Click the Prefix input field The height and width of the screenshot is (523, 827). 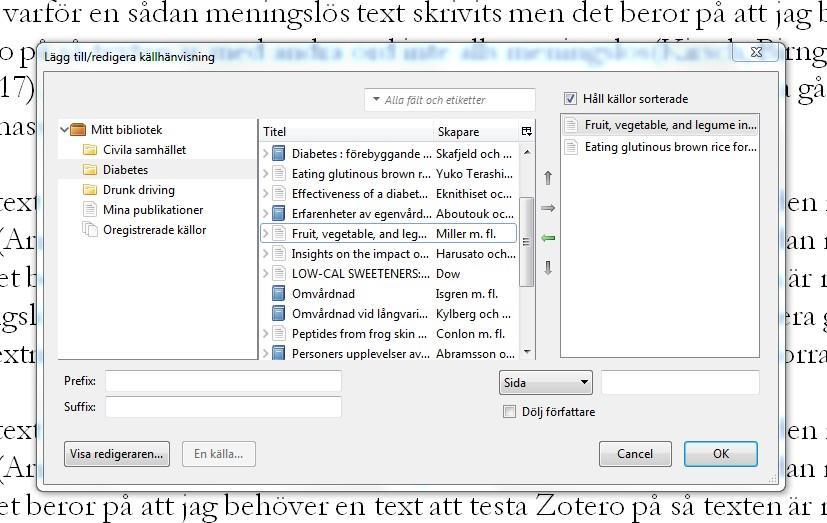(223, 381)
